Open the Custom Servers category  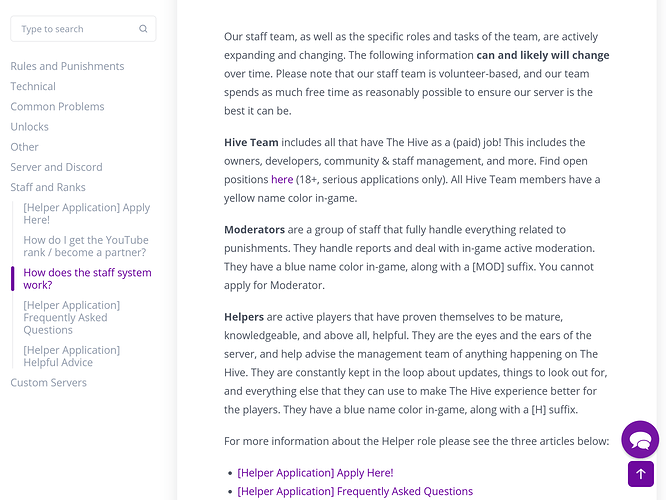[x=48, y=383]
